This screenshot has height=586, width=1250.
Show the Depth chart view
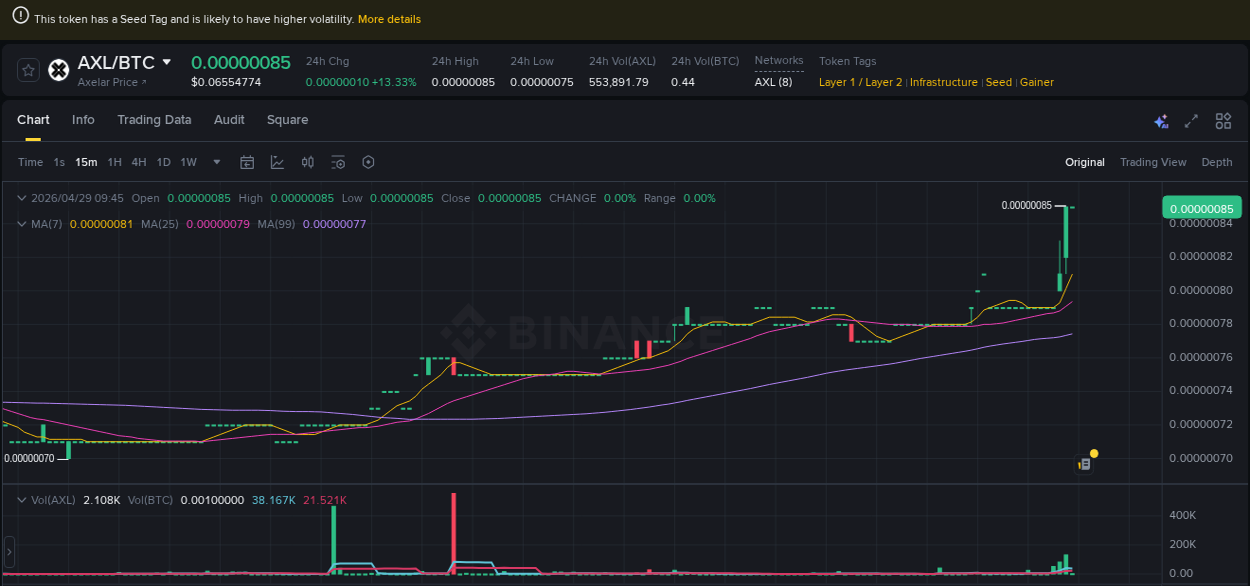pyautogui.click(x=1217, y=162)
